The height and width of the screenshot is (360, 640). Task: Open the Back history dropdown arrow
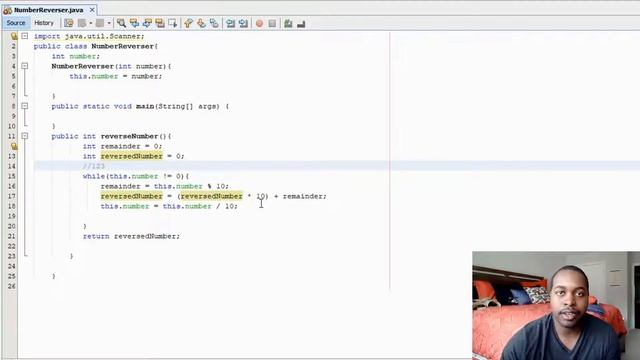tap(91, 23)
